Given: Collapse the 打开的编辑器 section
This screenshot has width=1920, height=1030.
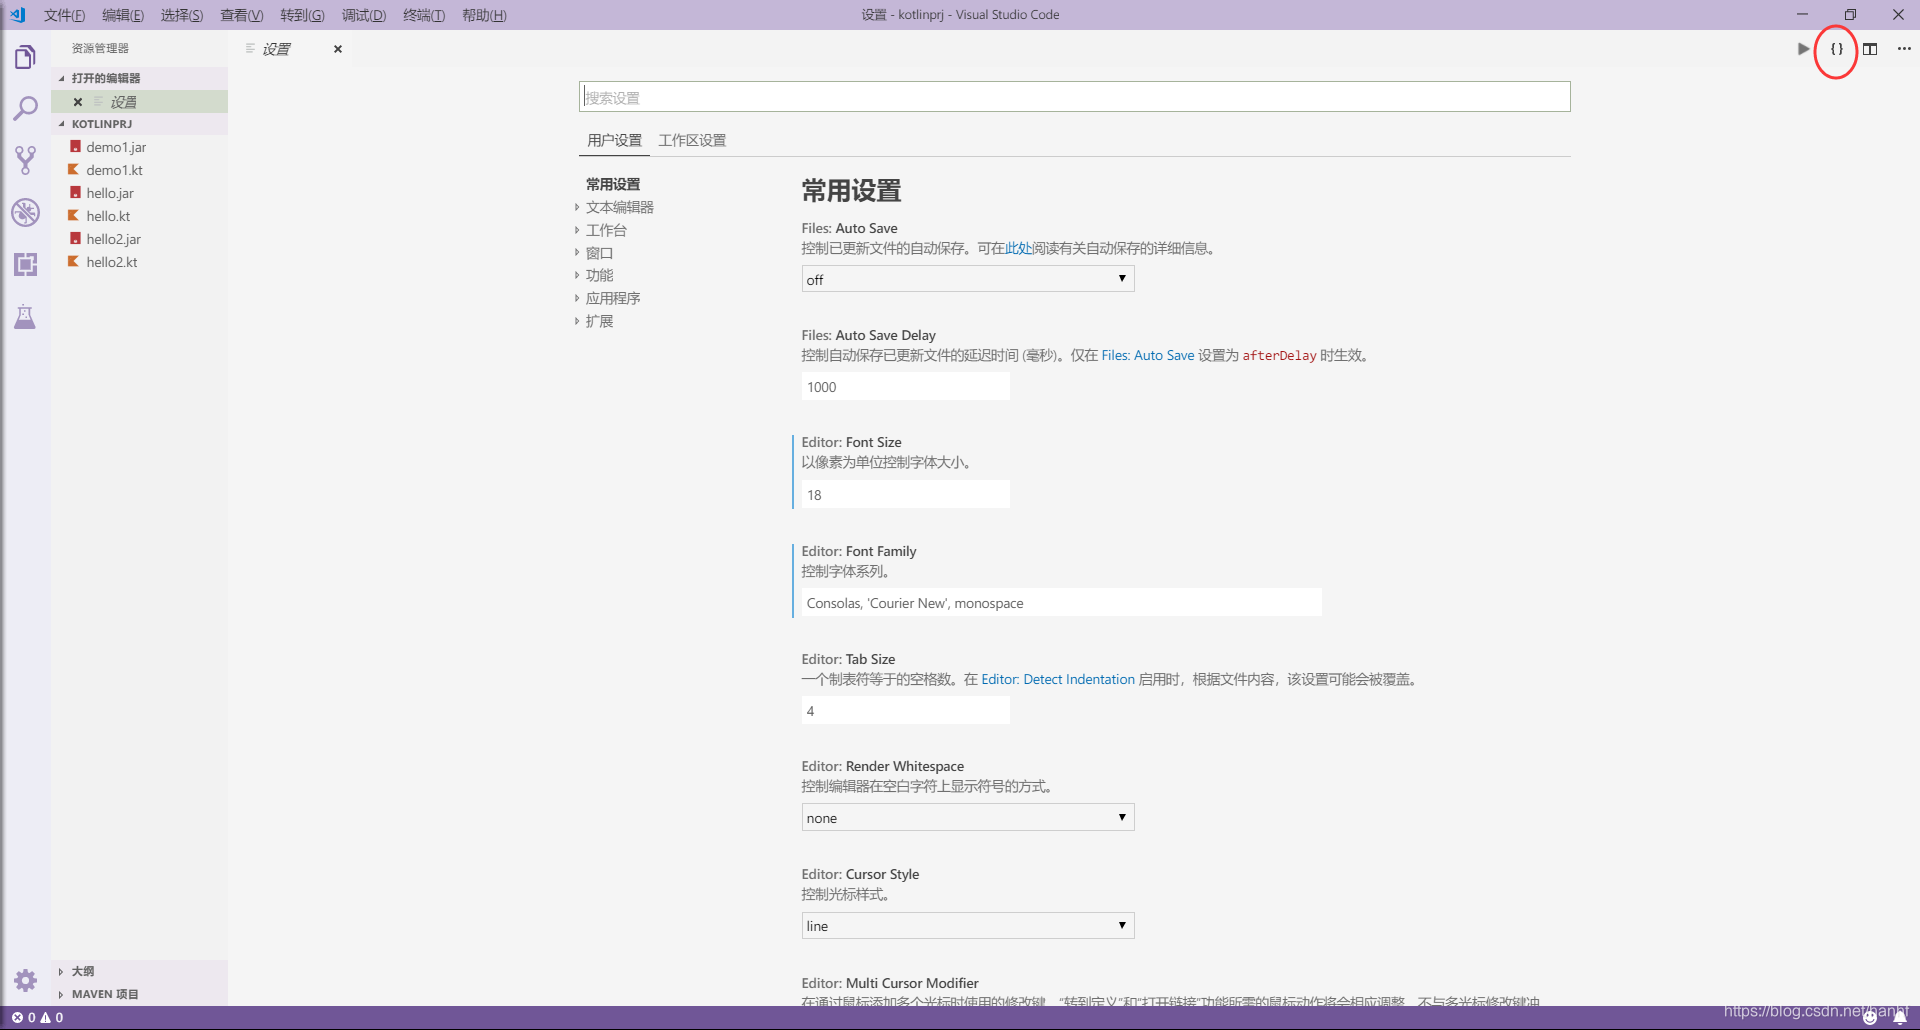Looking at the screenshot, I should pyautogui.click(x=140, y=78).
